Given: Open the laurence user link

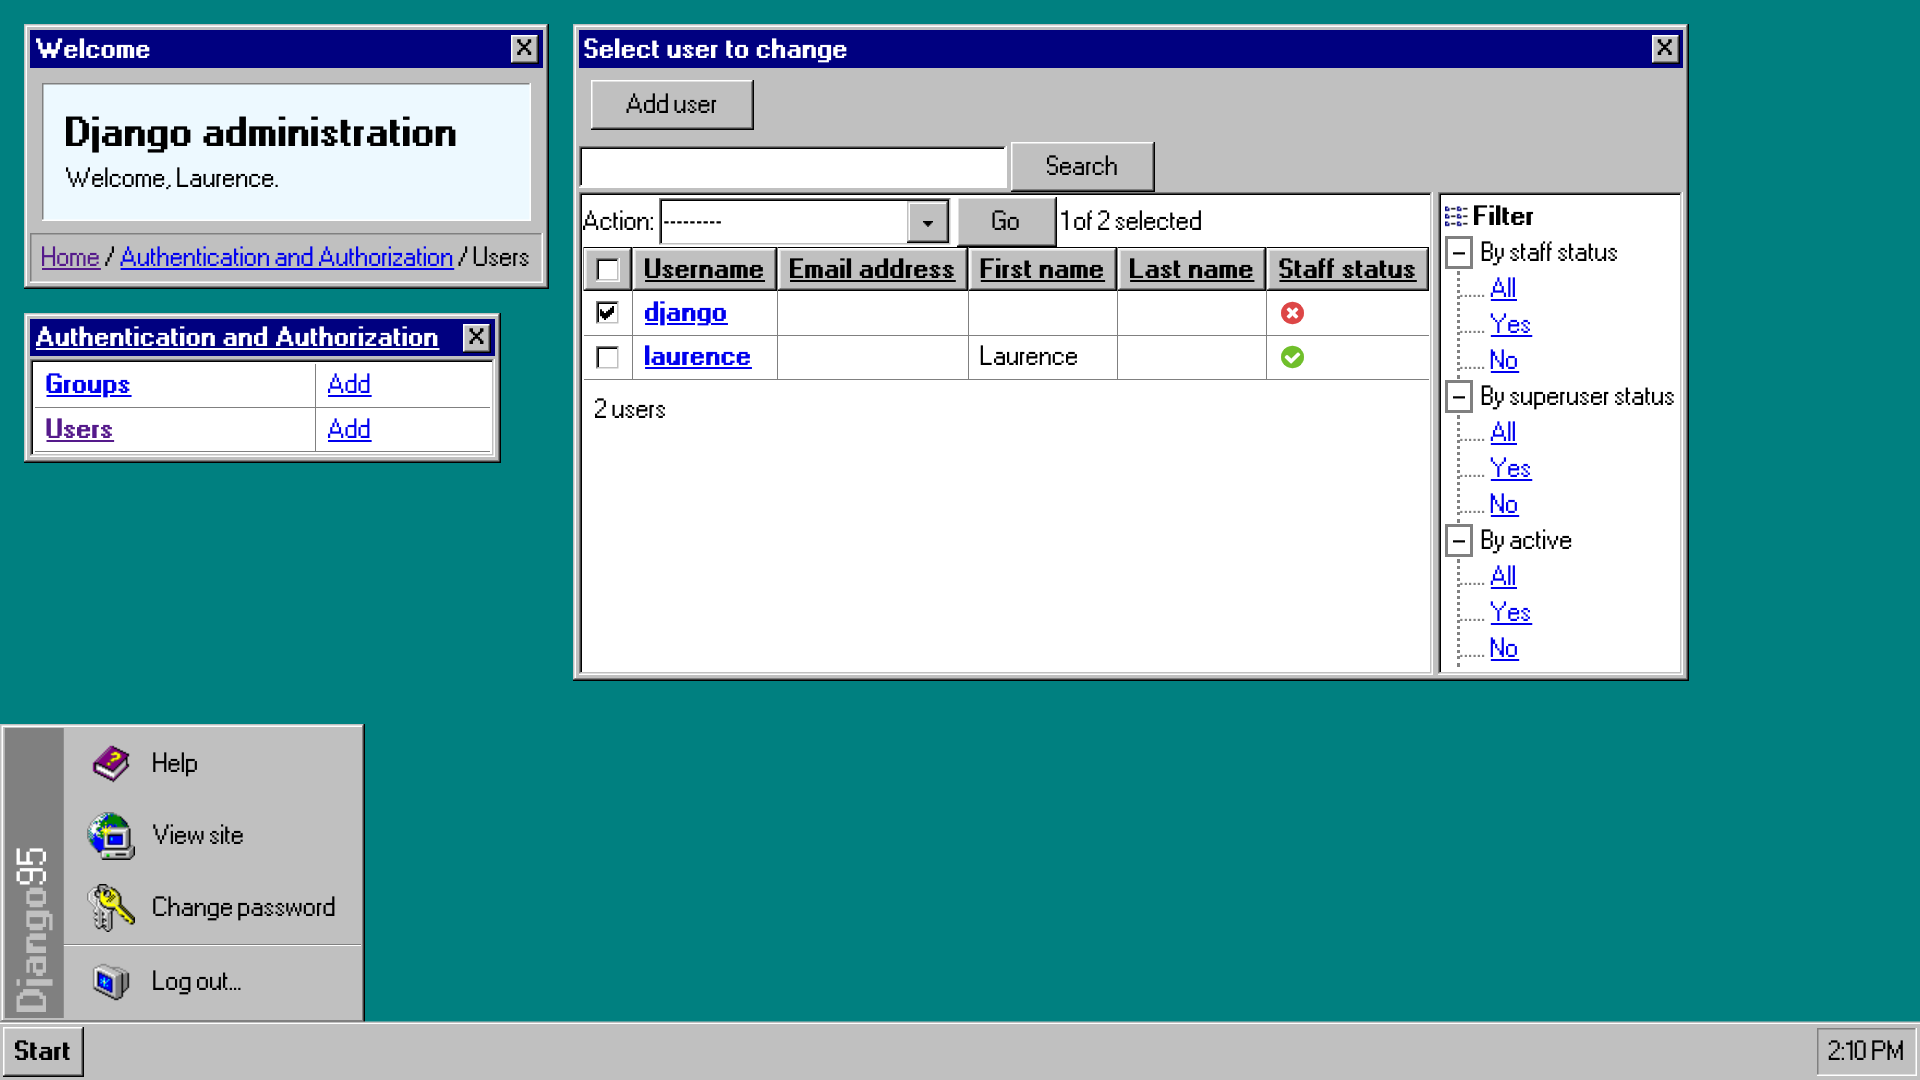Looking at the screenshot, I should click(x=697, y=357).
